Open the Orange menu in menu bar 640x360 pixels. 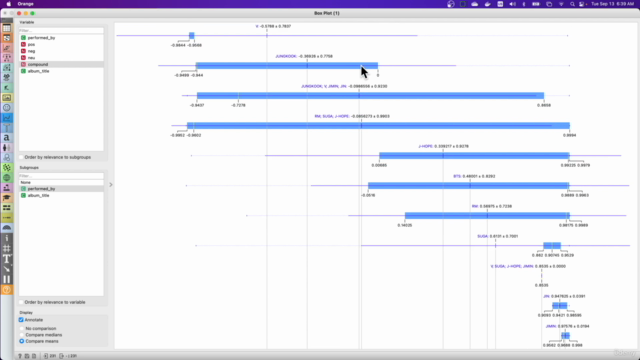pos(25,4)
